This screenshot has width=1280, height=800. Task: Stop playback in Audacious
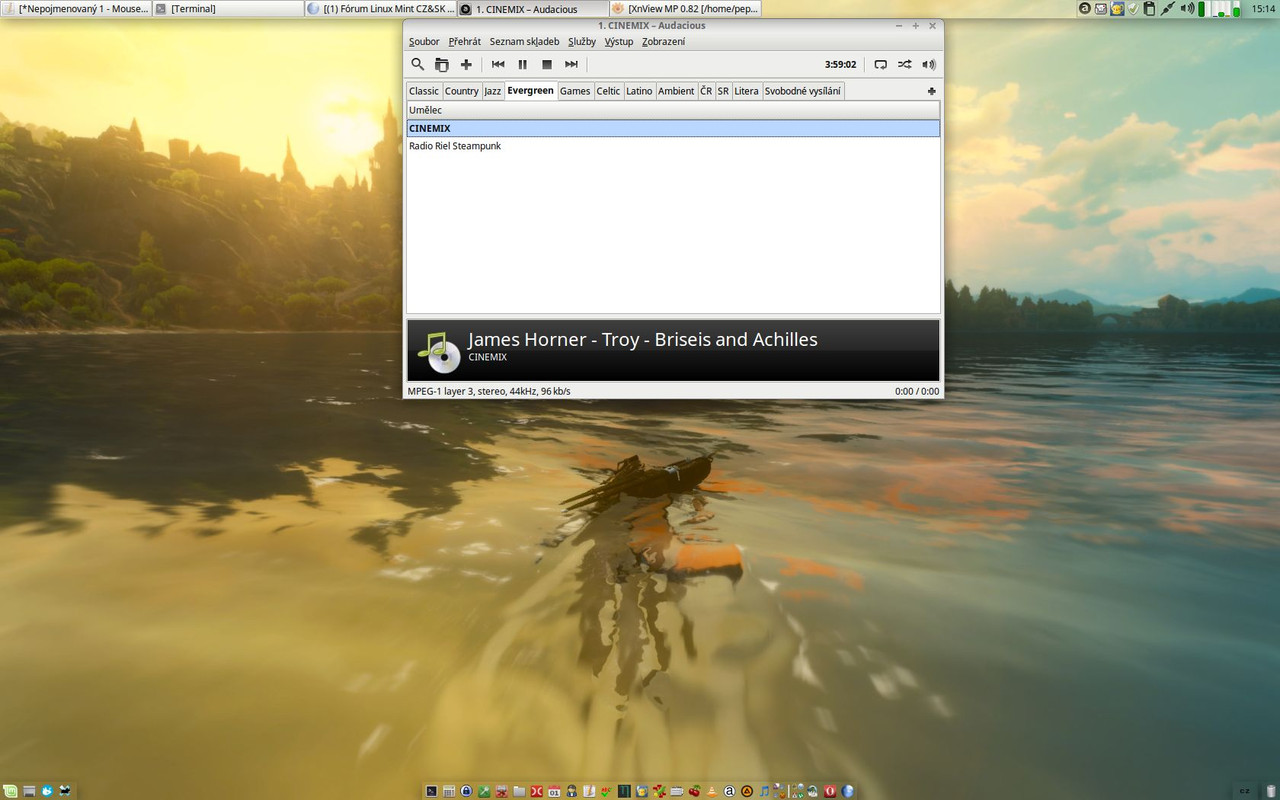pos(547,64)
